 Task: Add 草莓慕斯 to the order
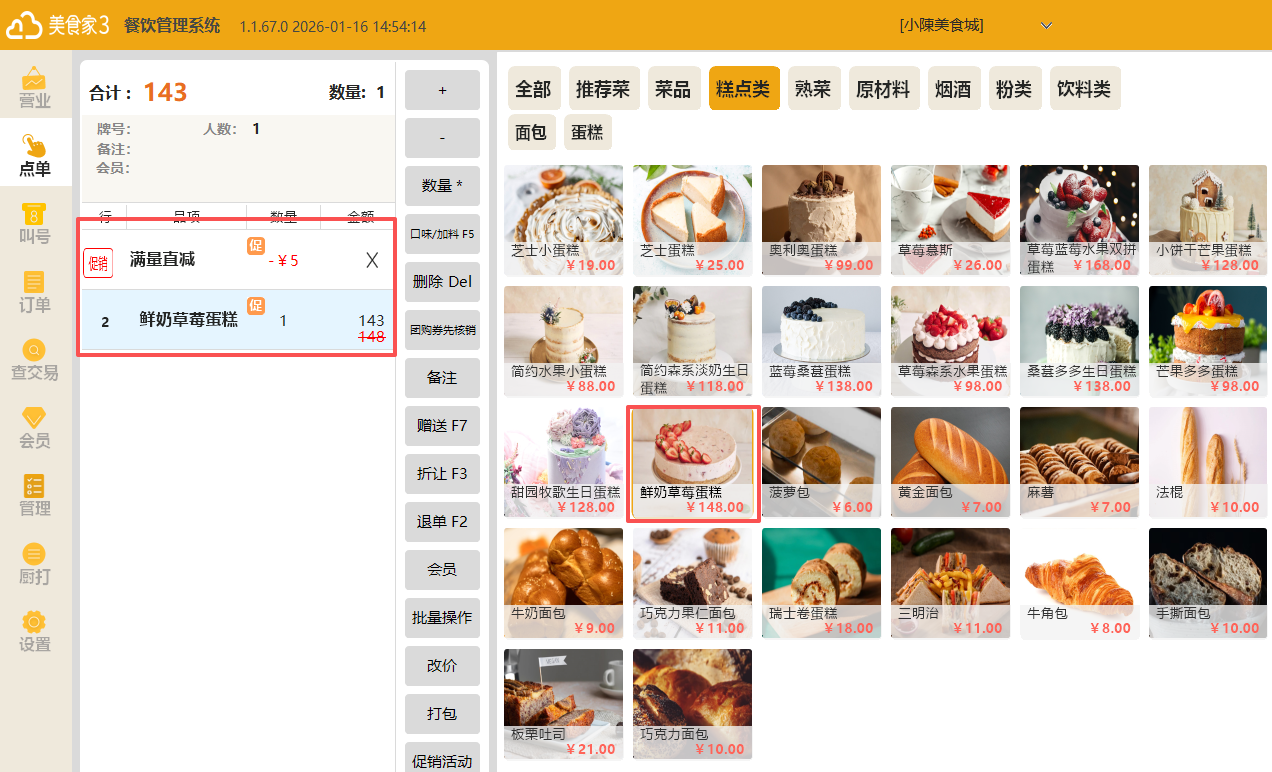pos(950,220)
